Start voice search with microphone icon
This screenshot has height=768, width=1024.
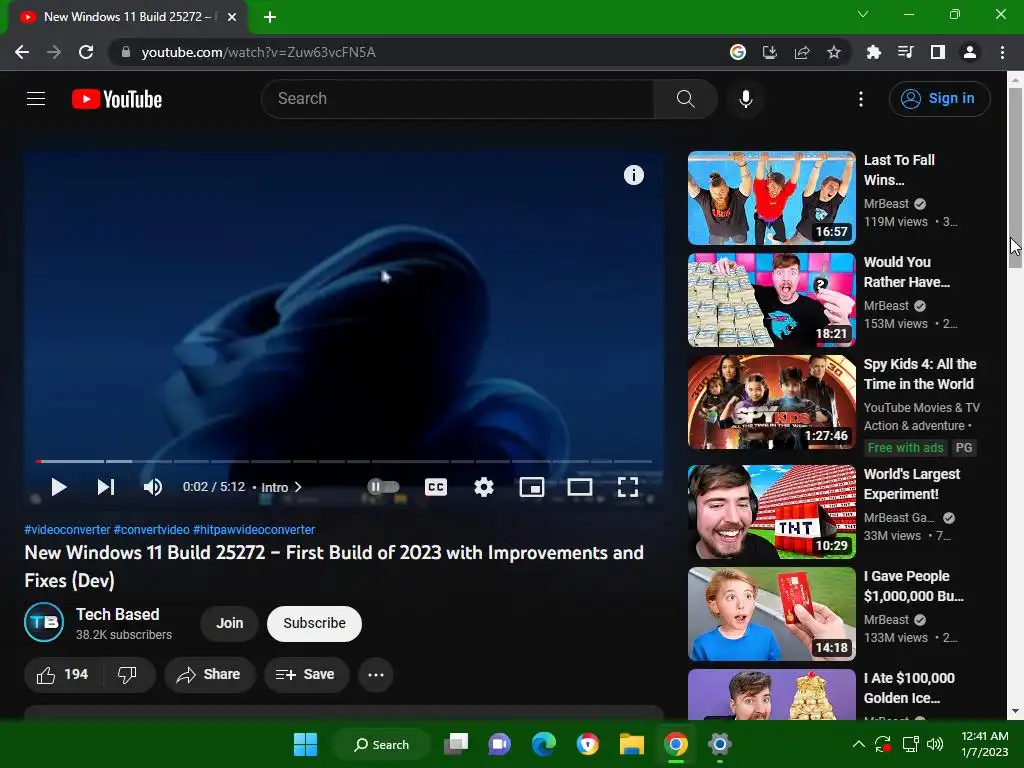(745, 99)
